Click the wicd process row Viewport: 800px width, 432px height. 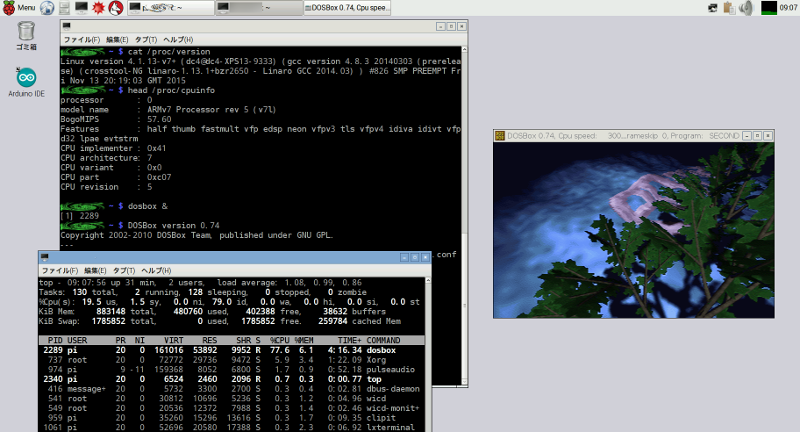(232, 398)
